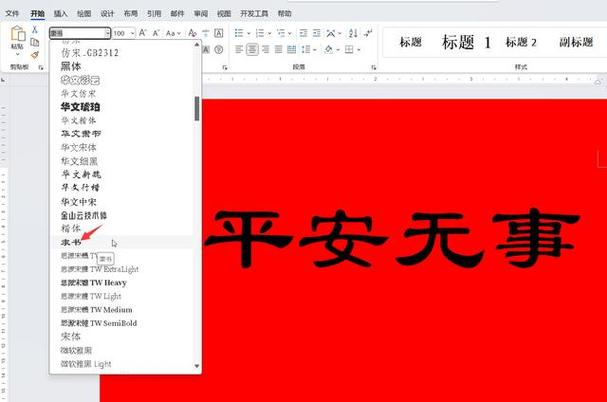Click the character border boxed A icon

pos(219,33)
